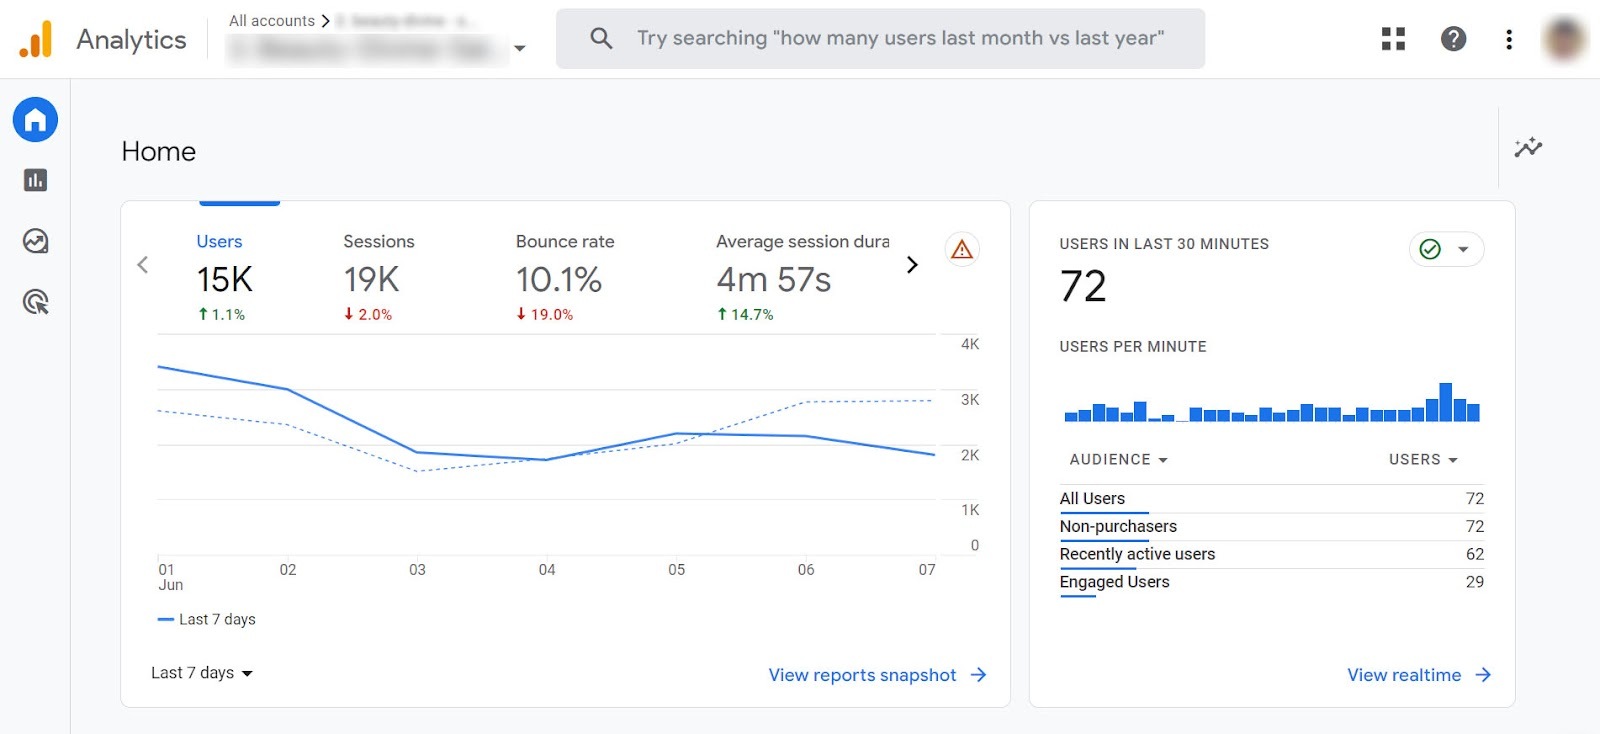This screenshot has width=1600, height=734.
Task: Click the Sessions 2.0% decrease value
Action: coord(368,314)
